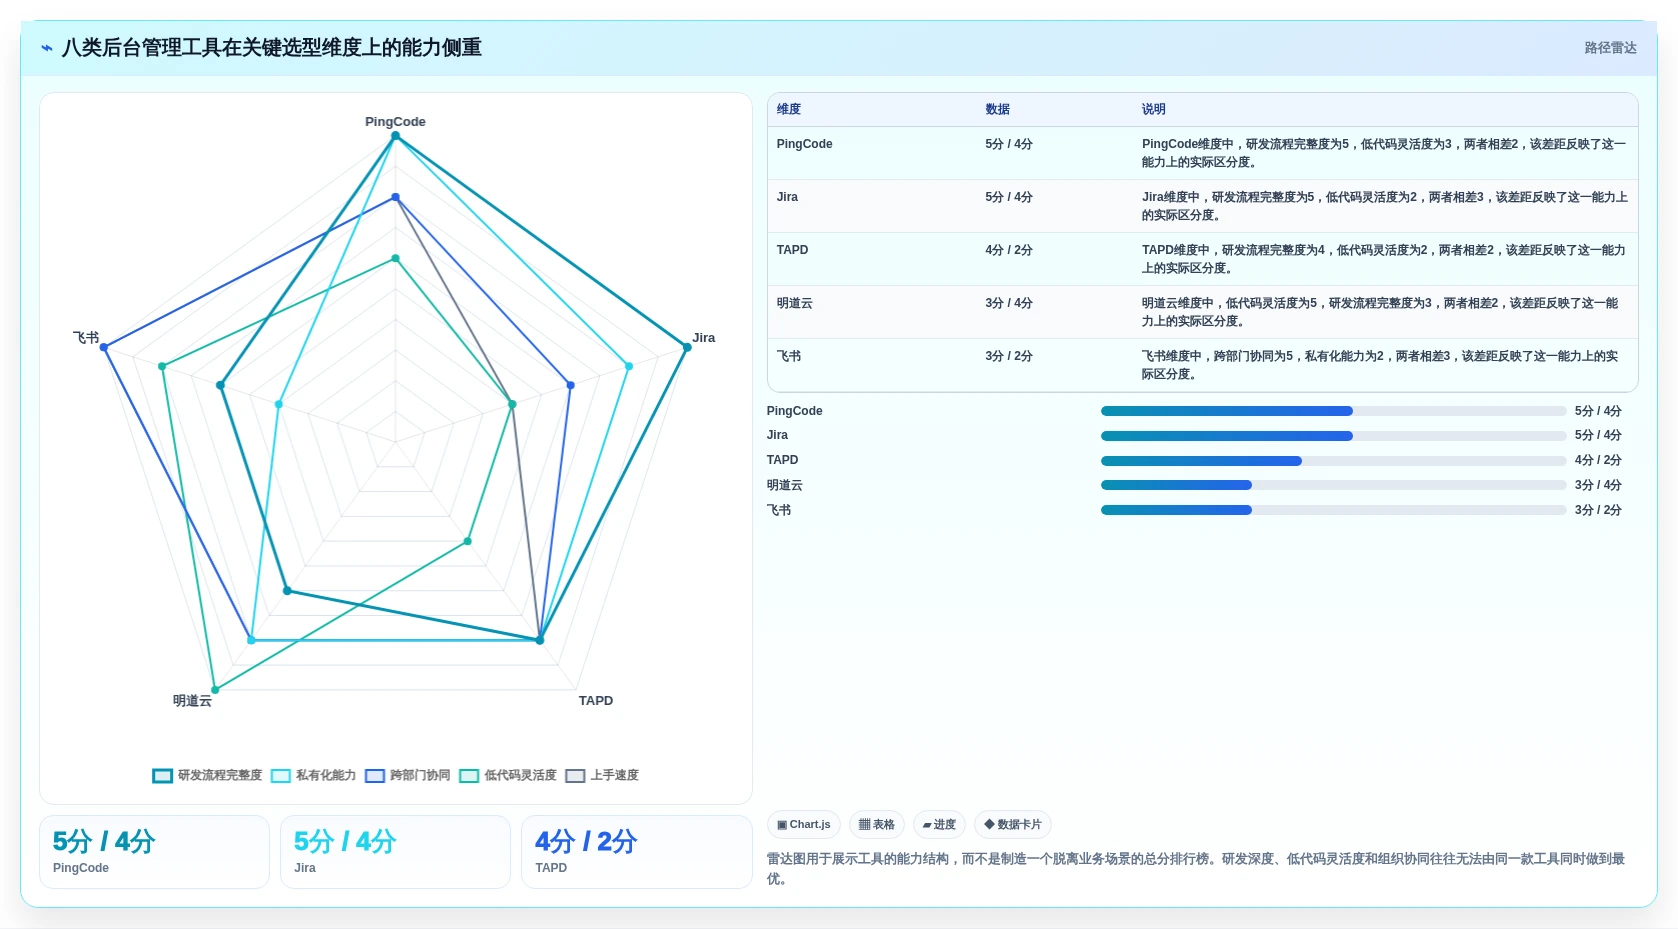Screen dimensions: 1678x929
Task: Toggle the 上手速度 legend series
Action: pos(602,775)
